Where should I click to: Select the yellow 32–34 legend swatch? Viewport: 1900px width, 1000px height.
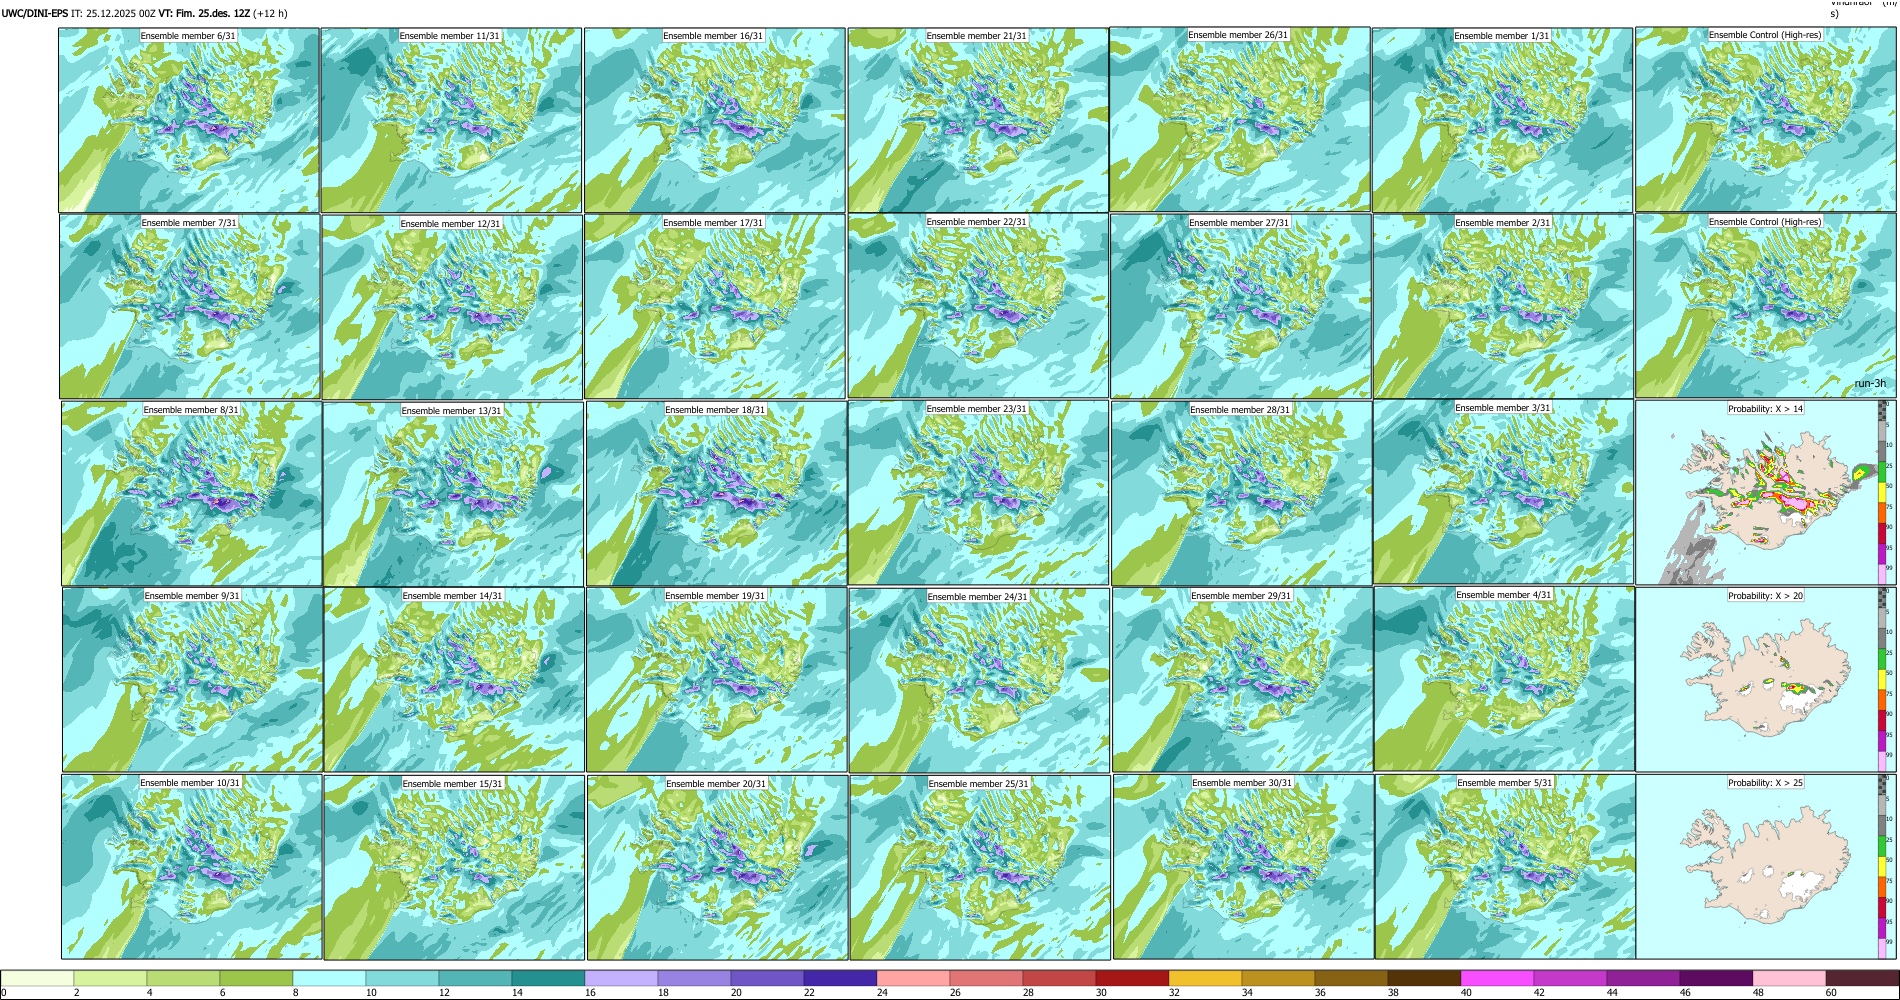(x=1205, y=978)
